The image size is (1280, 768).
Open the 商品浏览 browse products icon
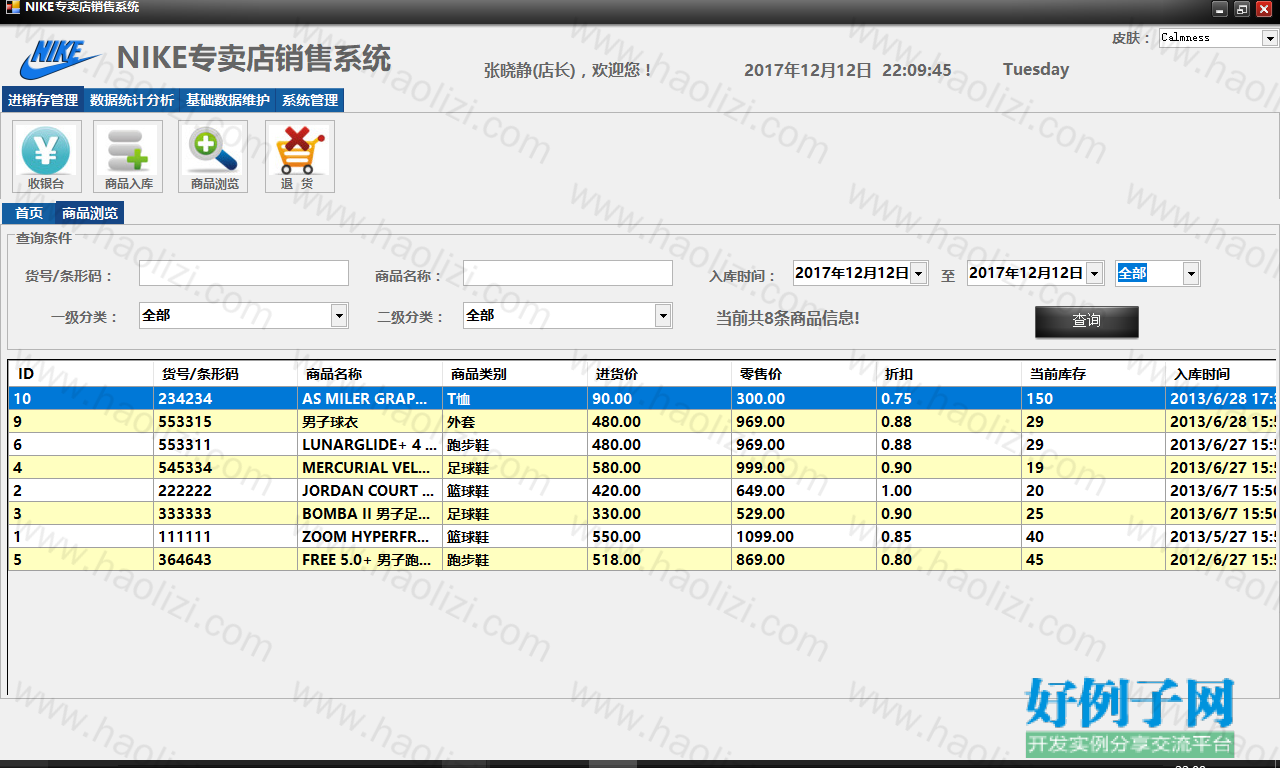pyautogui.click(x=213, y=157)
